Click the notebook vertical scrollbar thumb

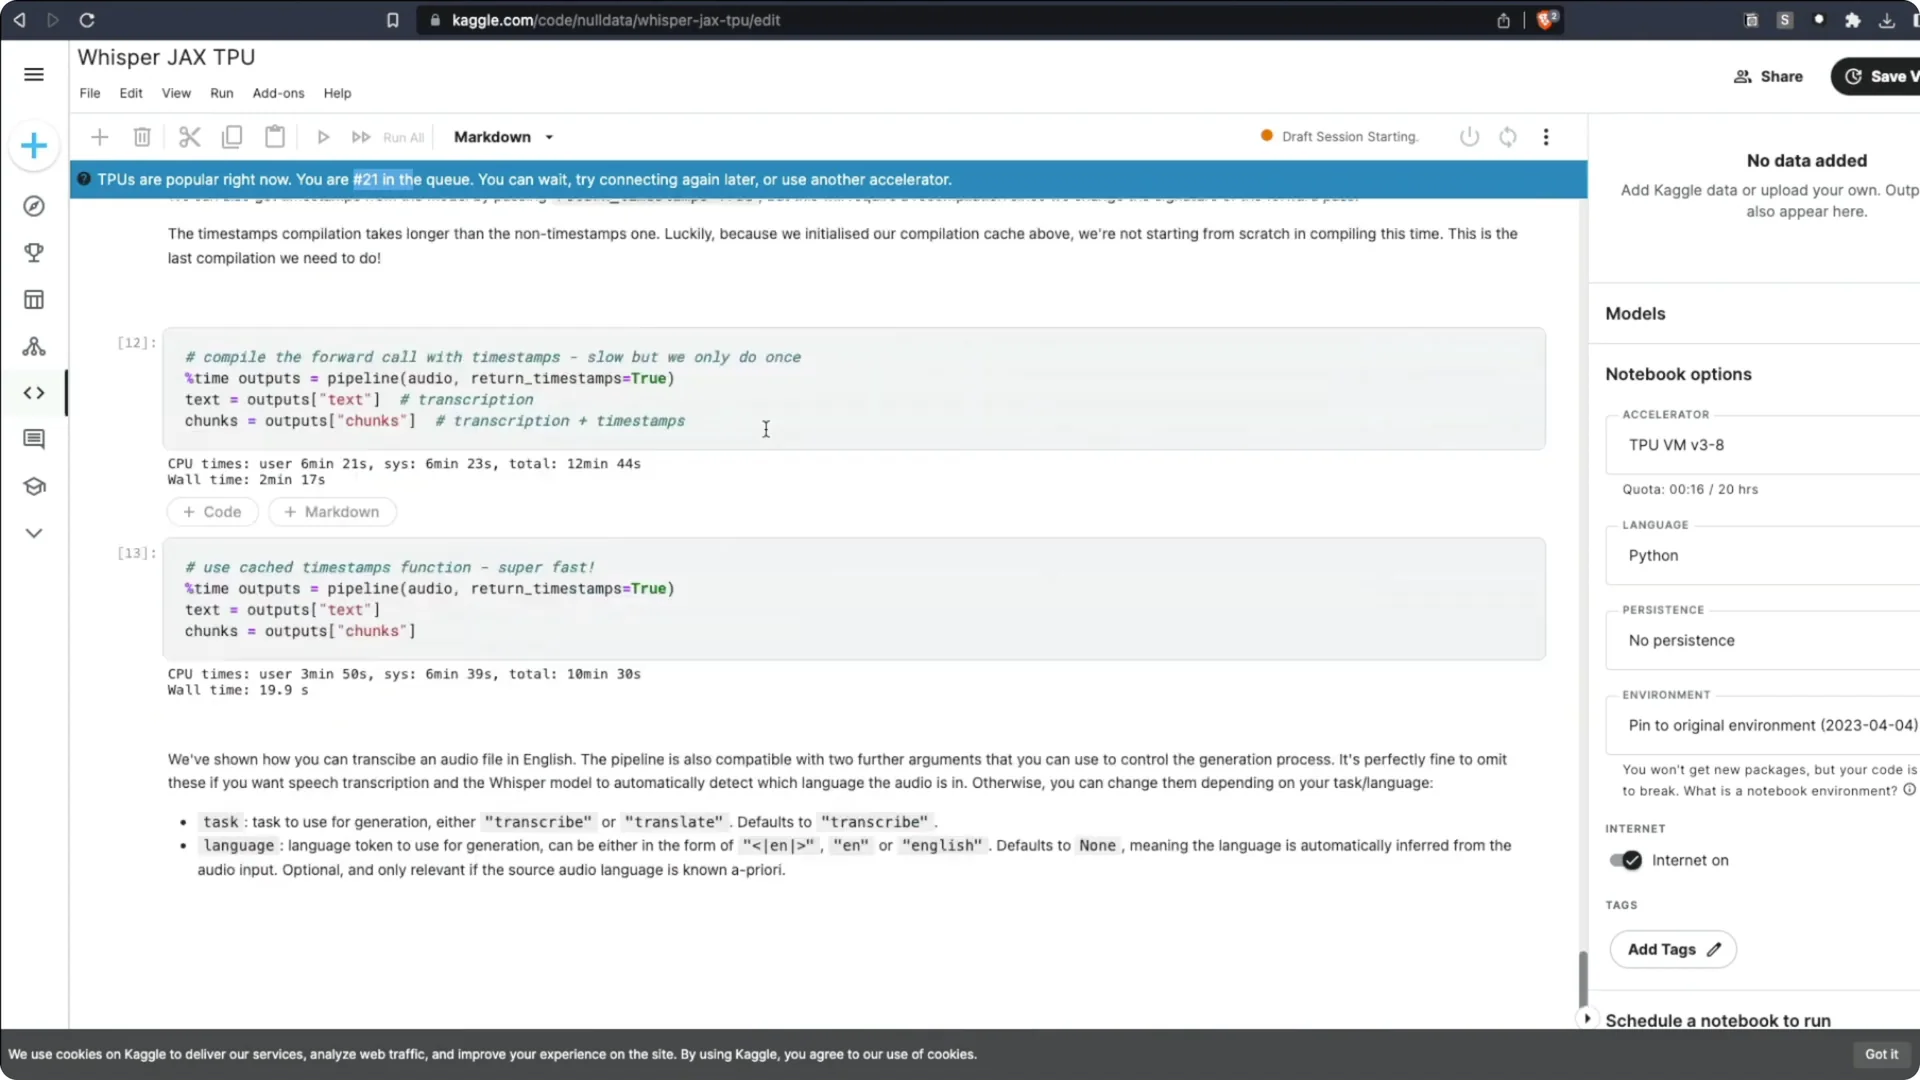tap(1582, 980)
